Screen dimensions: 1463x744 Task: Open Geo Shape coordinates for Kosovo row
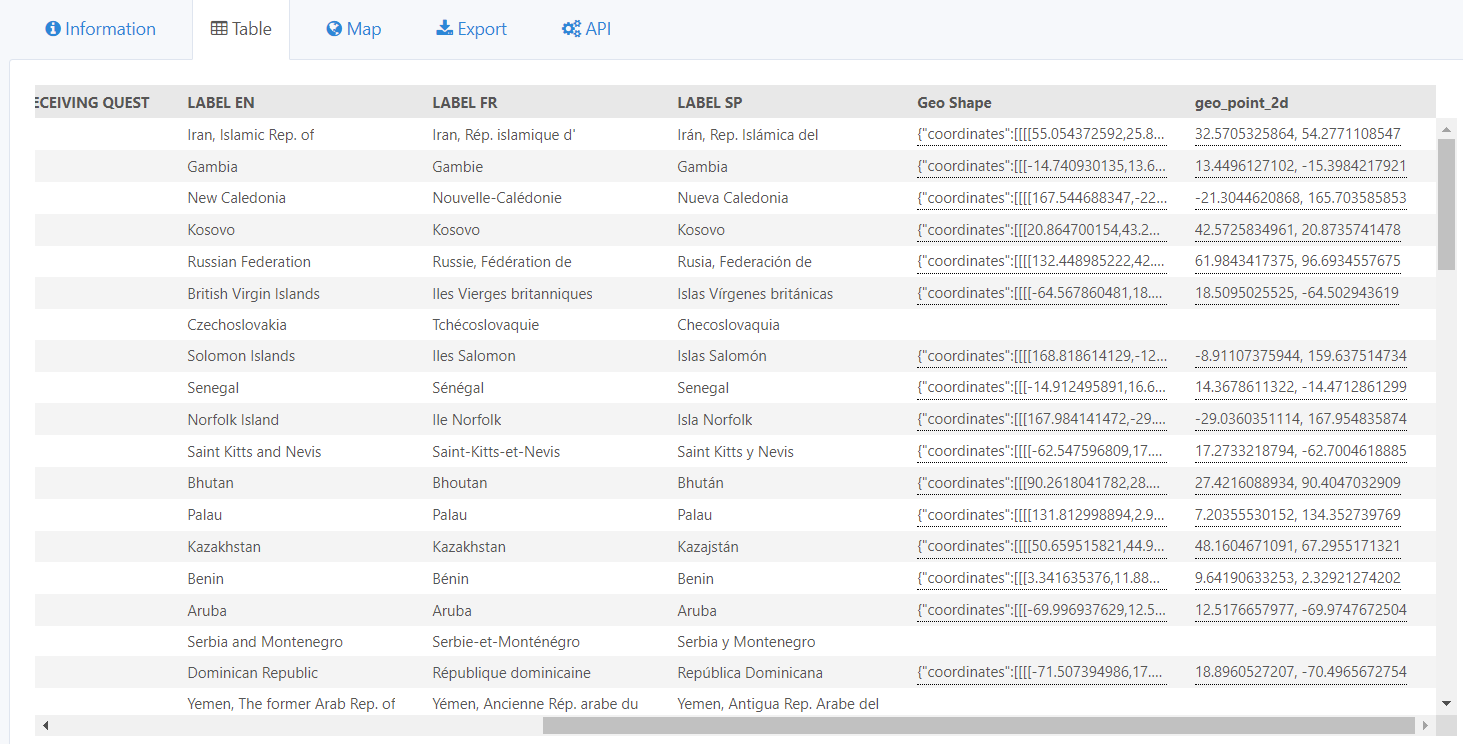(x=1041, y=230)
